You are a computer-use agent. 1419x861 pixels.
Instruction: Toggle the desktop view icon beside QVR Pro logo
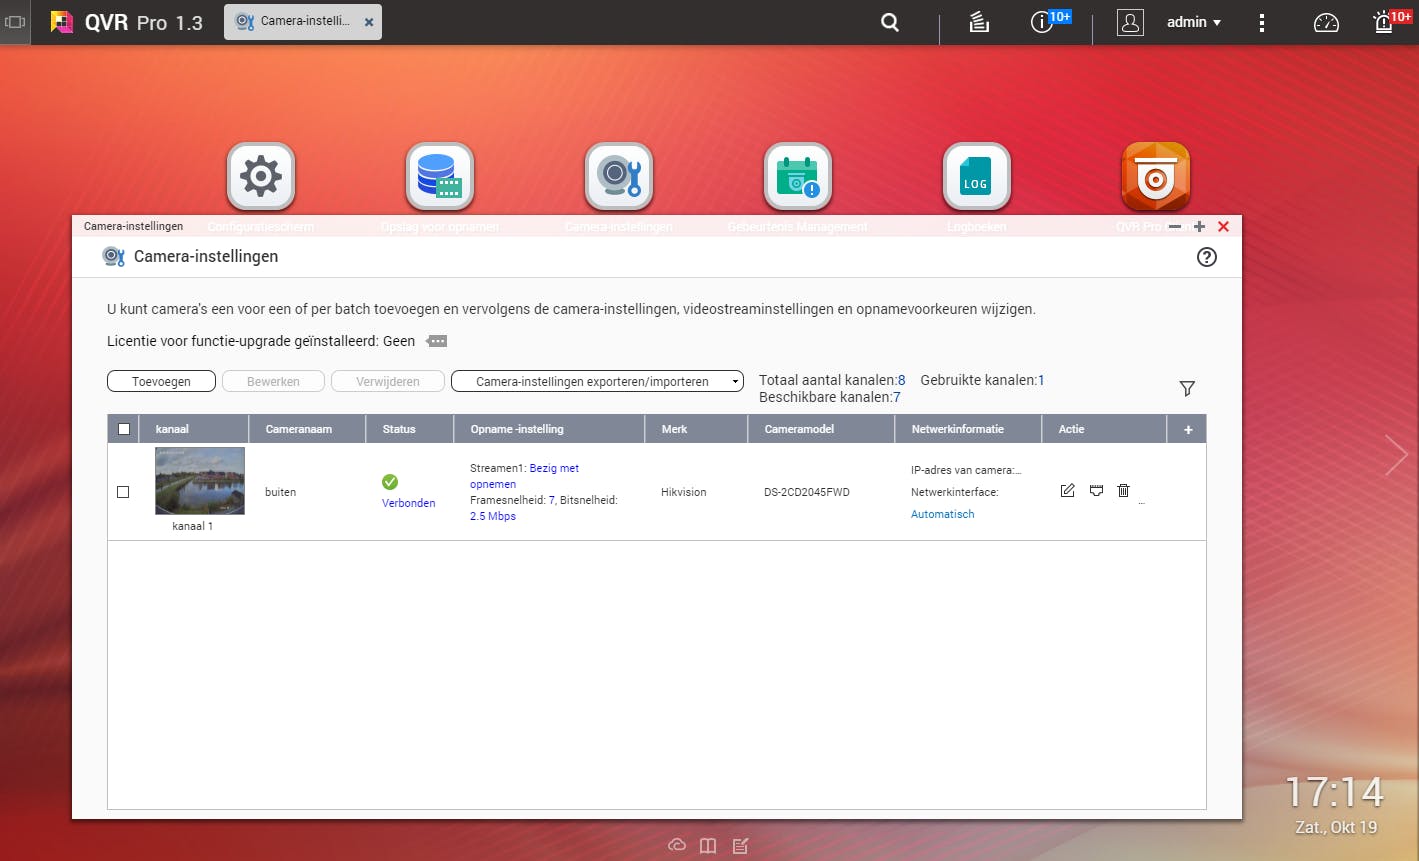coord(15,22)
